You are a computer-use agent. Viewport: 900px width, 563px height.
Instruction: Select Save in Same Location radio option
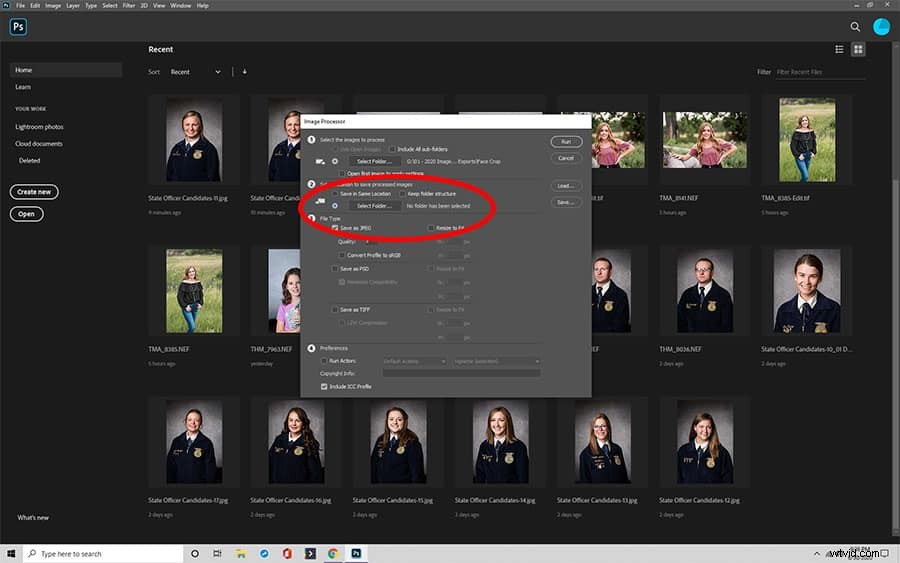[335, 194]
